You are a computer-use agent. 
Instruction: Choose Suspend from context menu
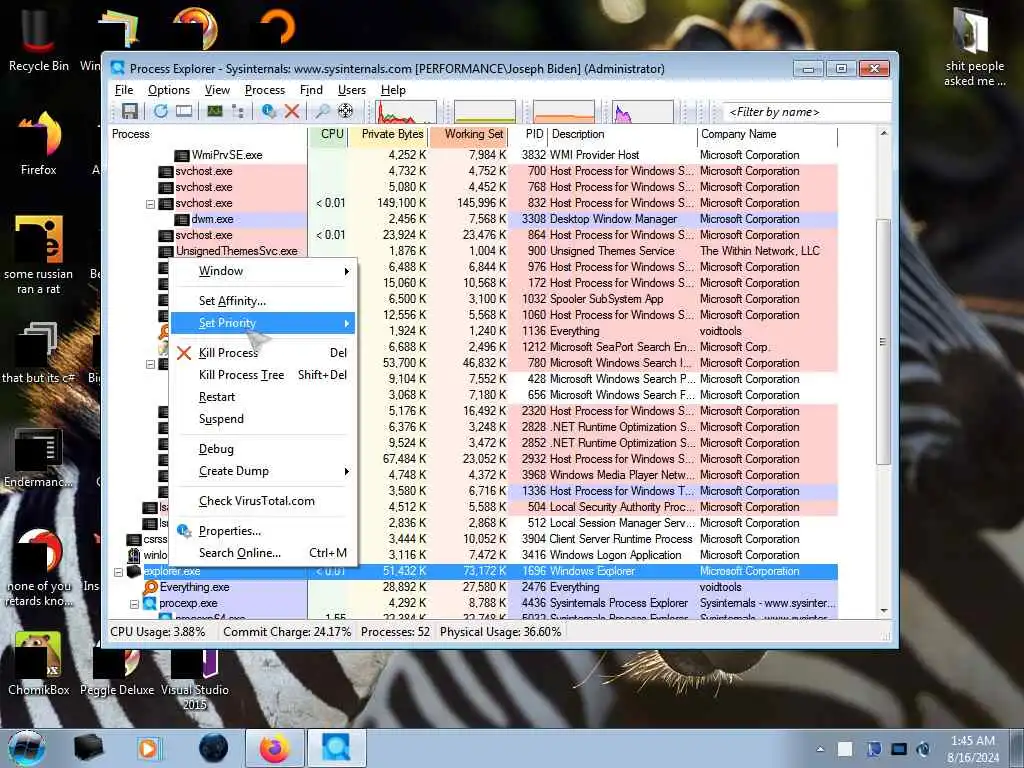click(263, 419)
